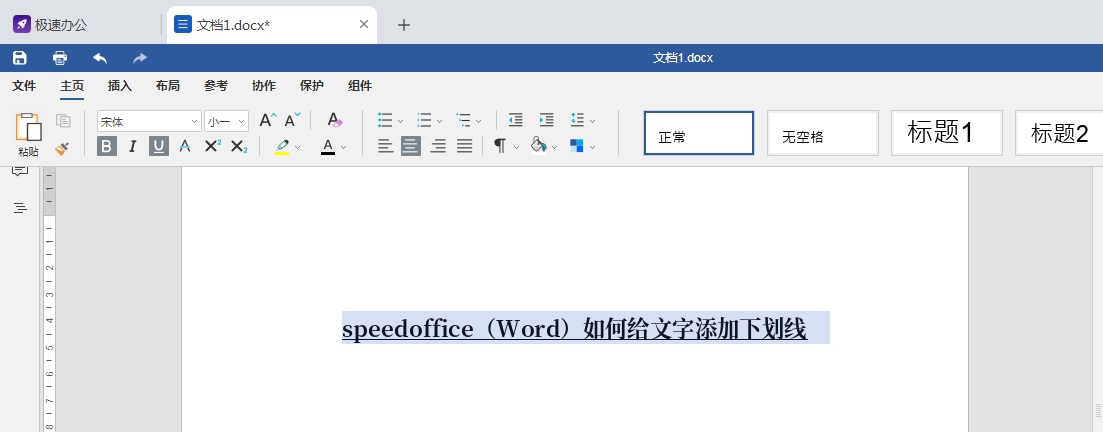
Task: Center align the text
Action: point(411,146)
